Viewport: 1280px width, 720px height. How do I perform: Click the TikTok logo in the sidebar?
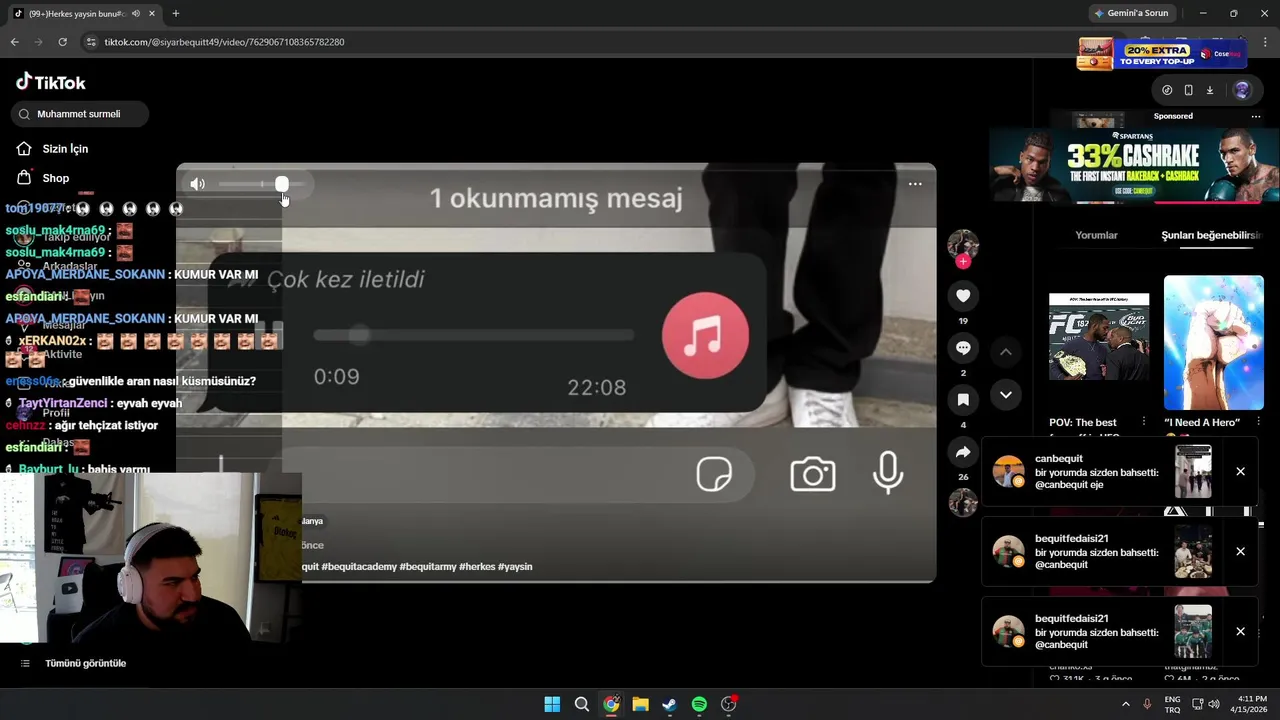point(51,82)
